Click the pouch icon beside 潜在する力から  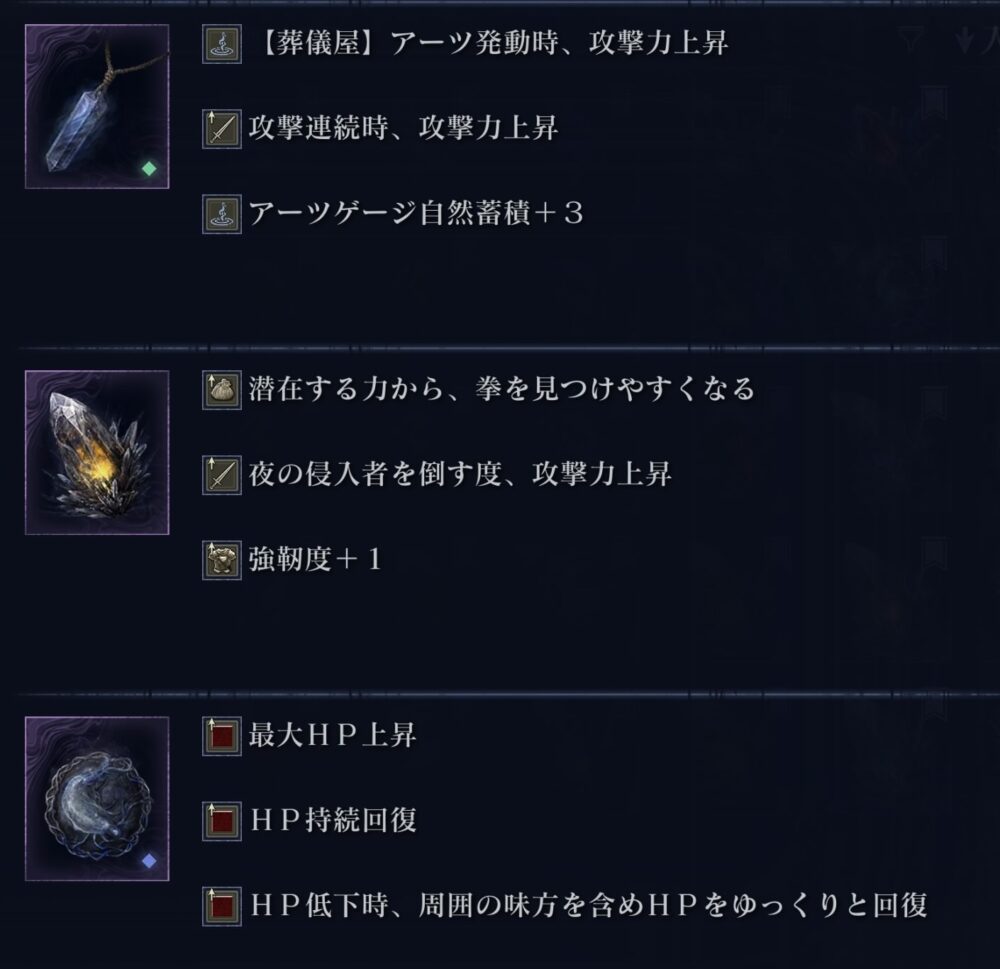pyautogui.click(x=222, y=390)
